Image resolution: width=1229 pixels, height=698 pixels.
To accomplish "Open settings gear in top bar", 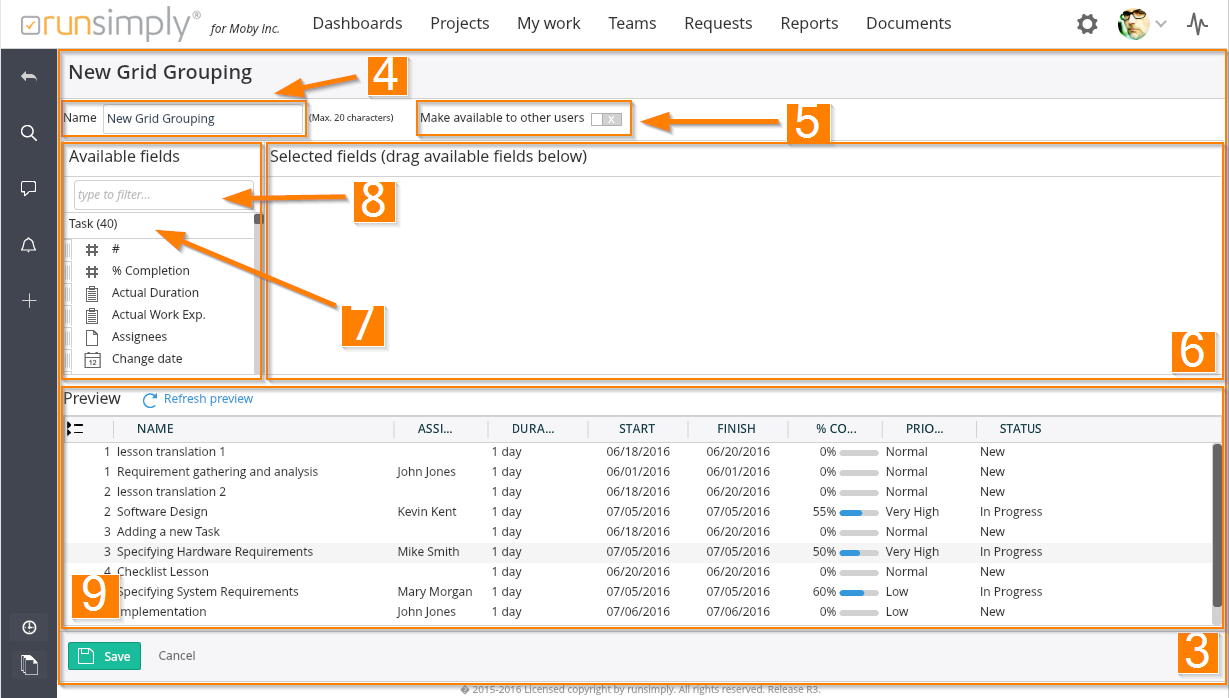I will [1087, 24].
